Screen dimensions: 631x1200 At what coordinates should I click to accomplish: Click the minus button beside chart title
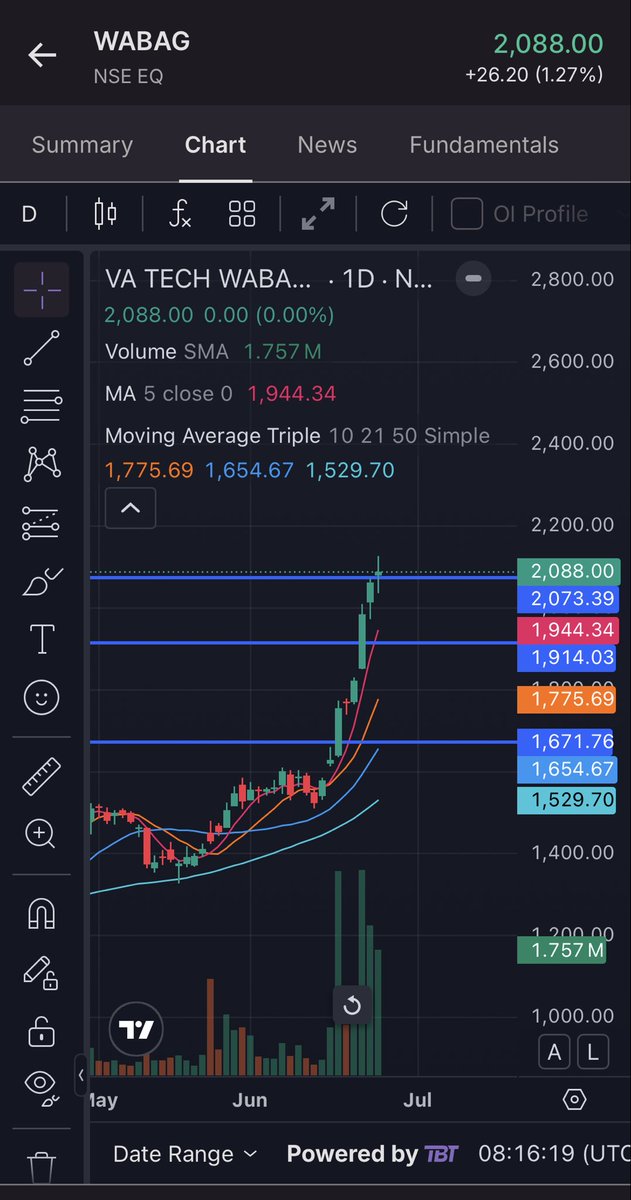(474, 278)
